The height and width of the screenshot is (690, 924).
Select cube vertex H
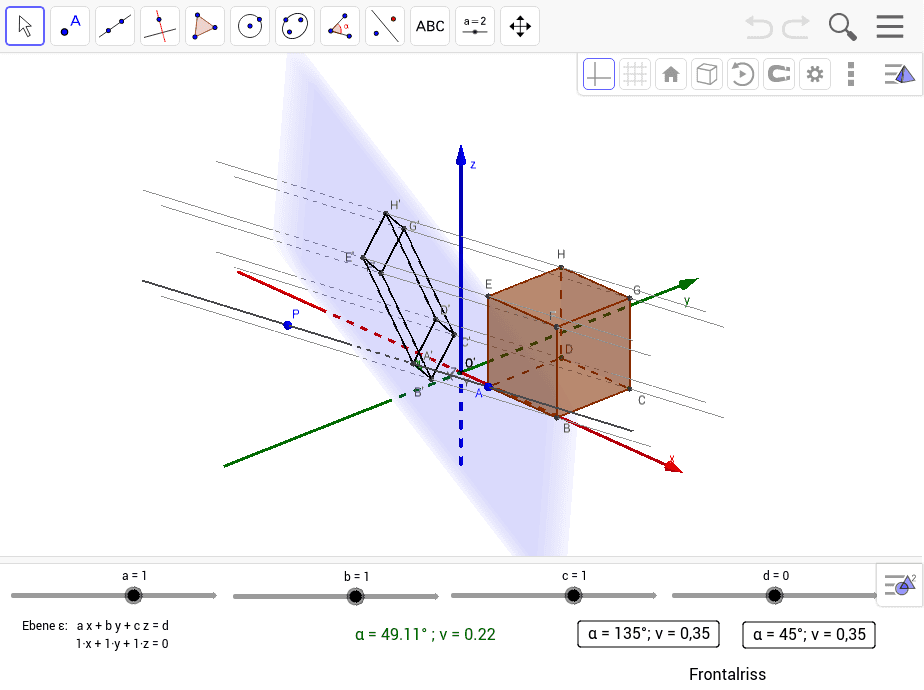tap(561, 268)
